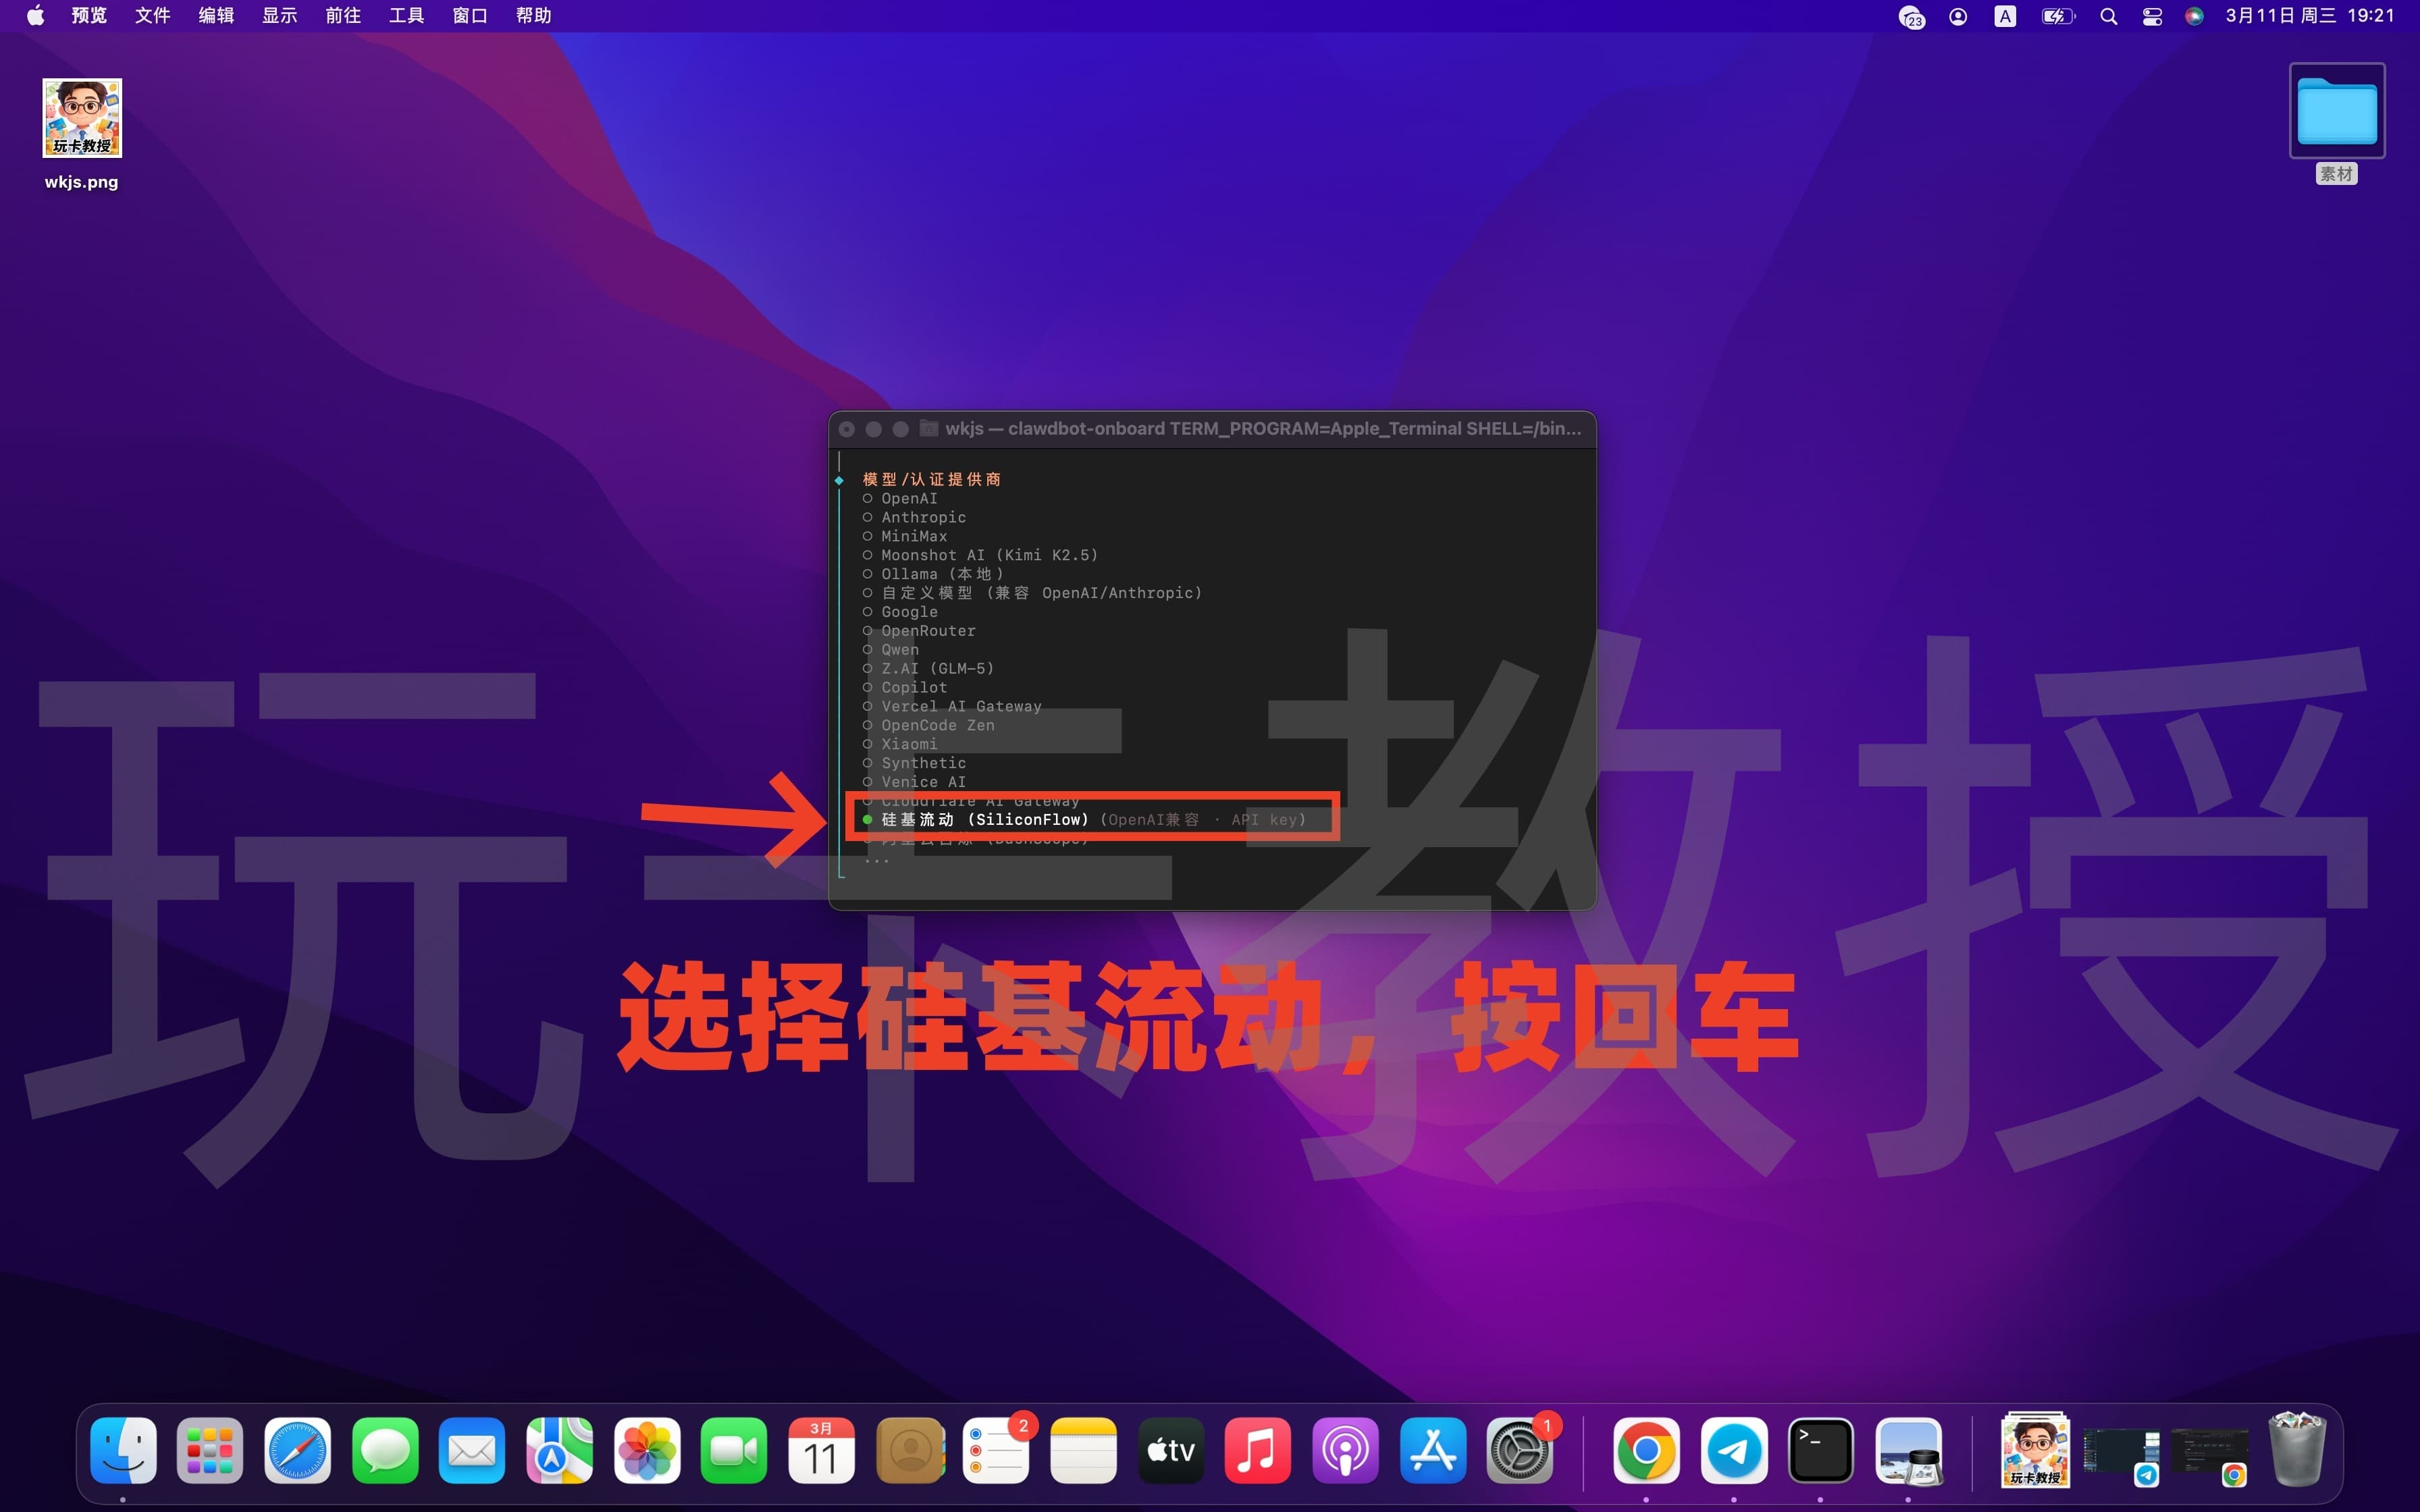The height and width of the screenshot is (1512, 2420).
Task: Activate Siri from the menu bar
Action: tap(2194, 15)
